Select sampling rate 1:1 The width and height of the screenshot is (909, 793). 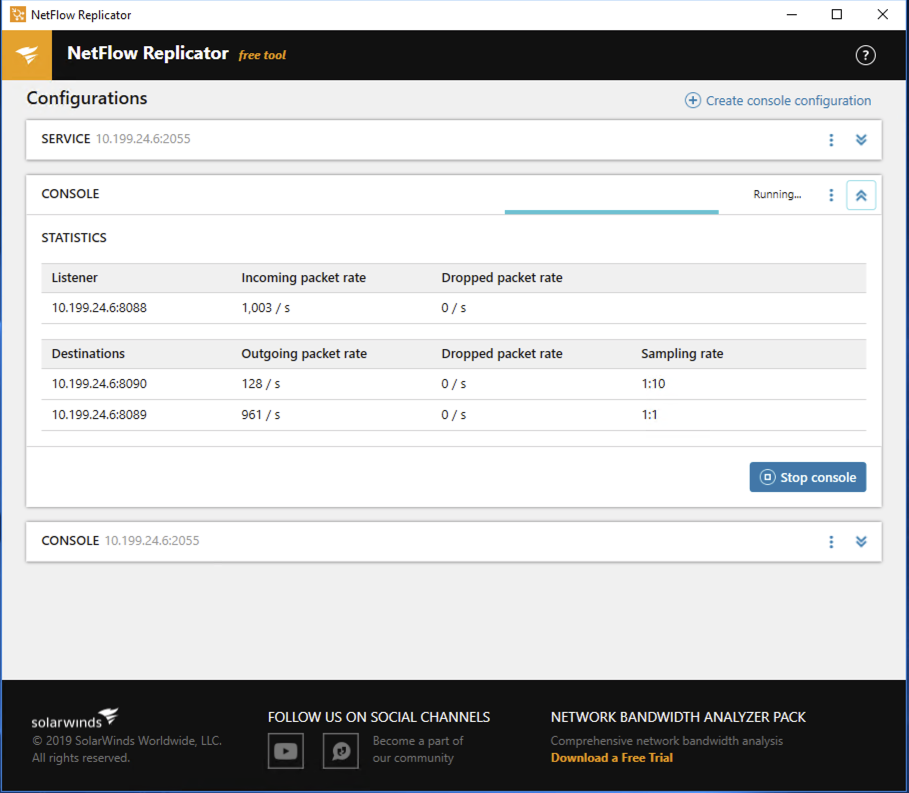point(649,414)
